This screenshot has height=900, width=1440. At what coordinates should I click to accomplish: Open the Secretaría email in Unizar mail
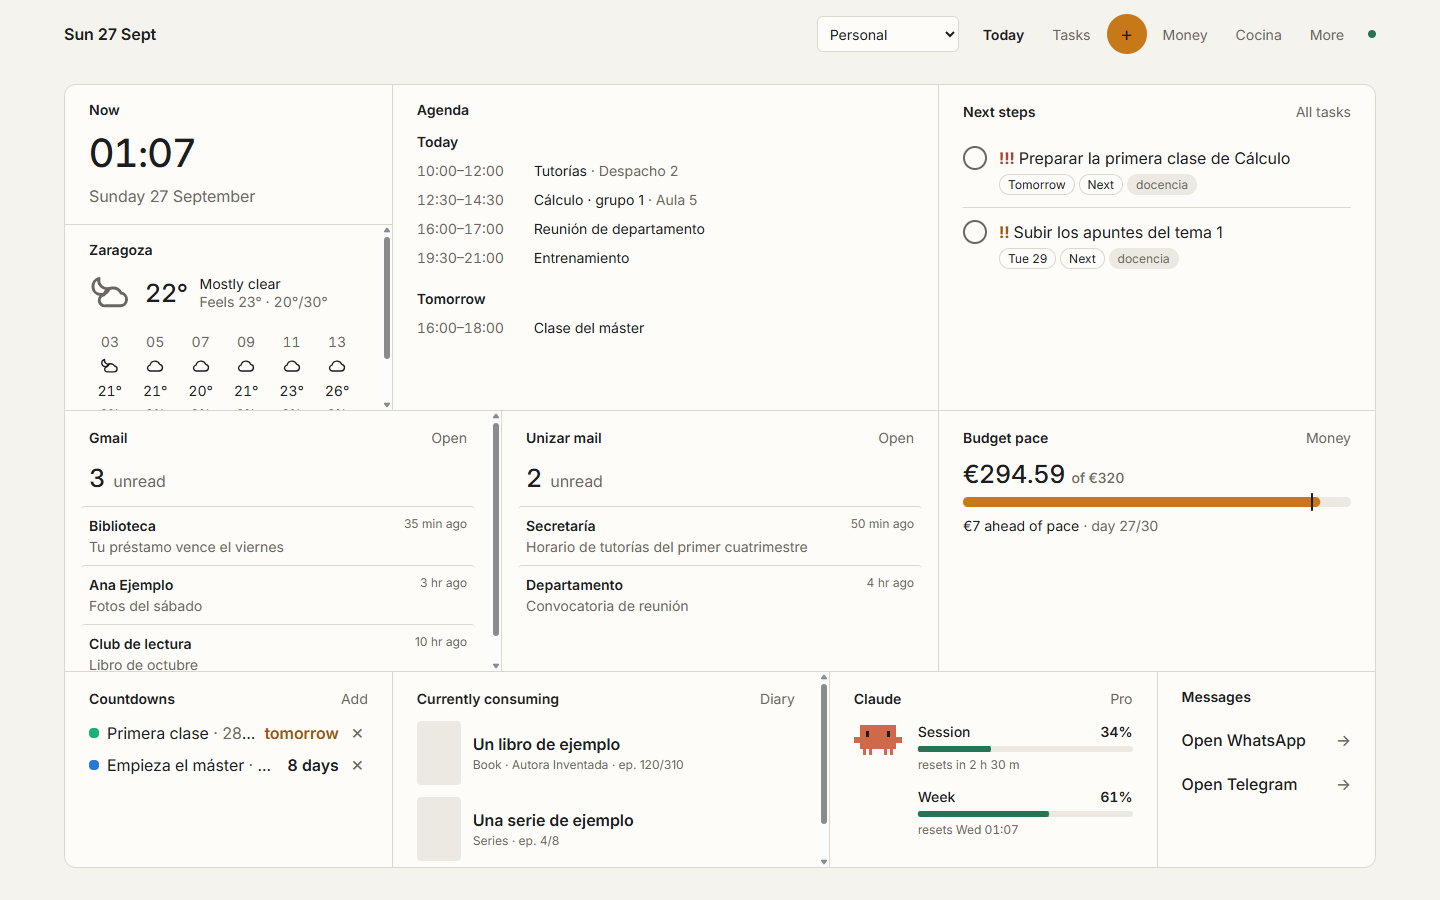(720, 536)
